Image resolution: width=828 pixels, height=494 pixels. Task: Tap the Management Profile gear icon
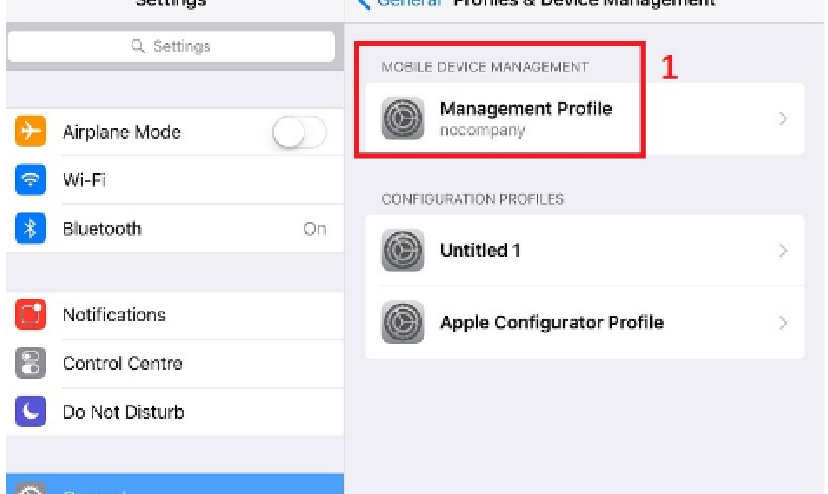(403, 119)
